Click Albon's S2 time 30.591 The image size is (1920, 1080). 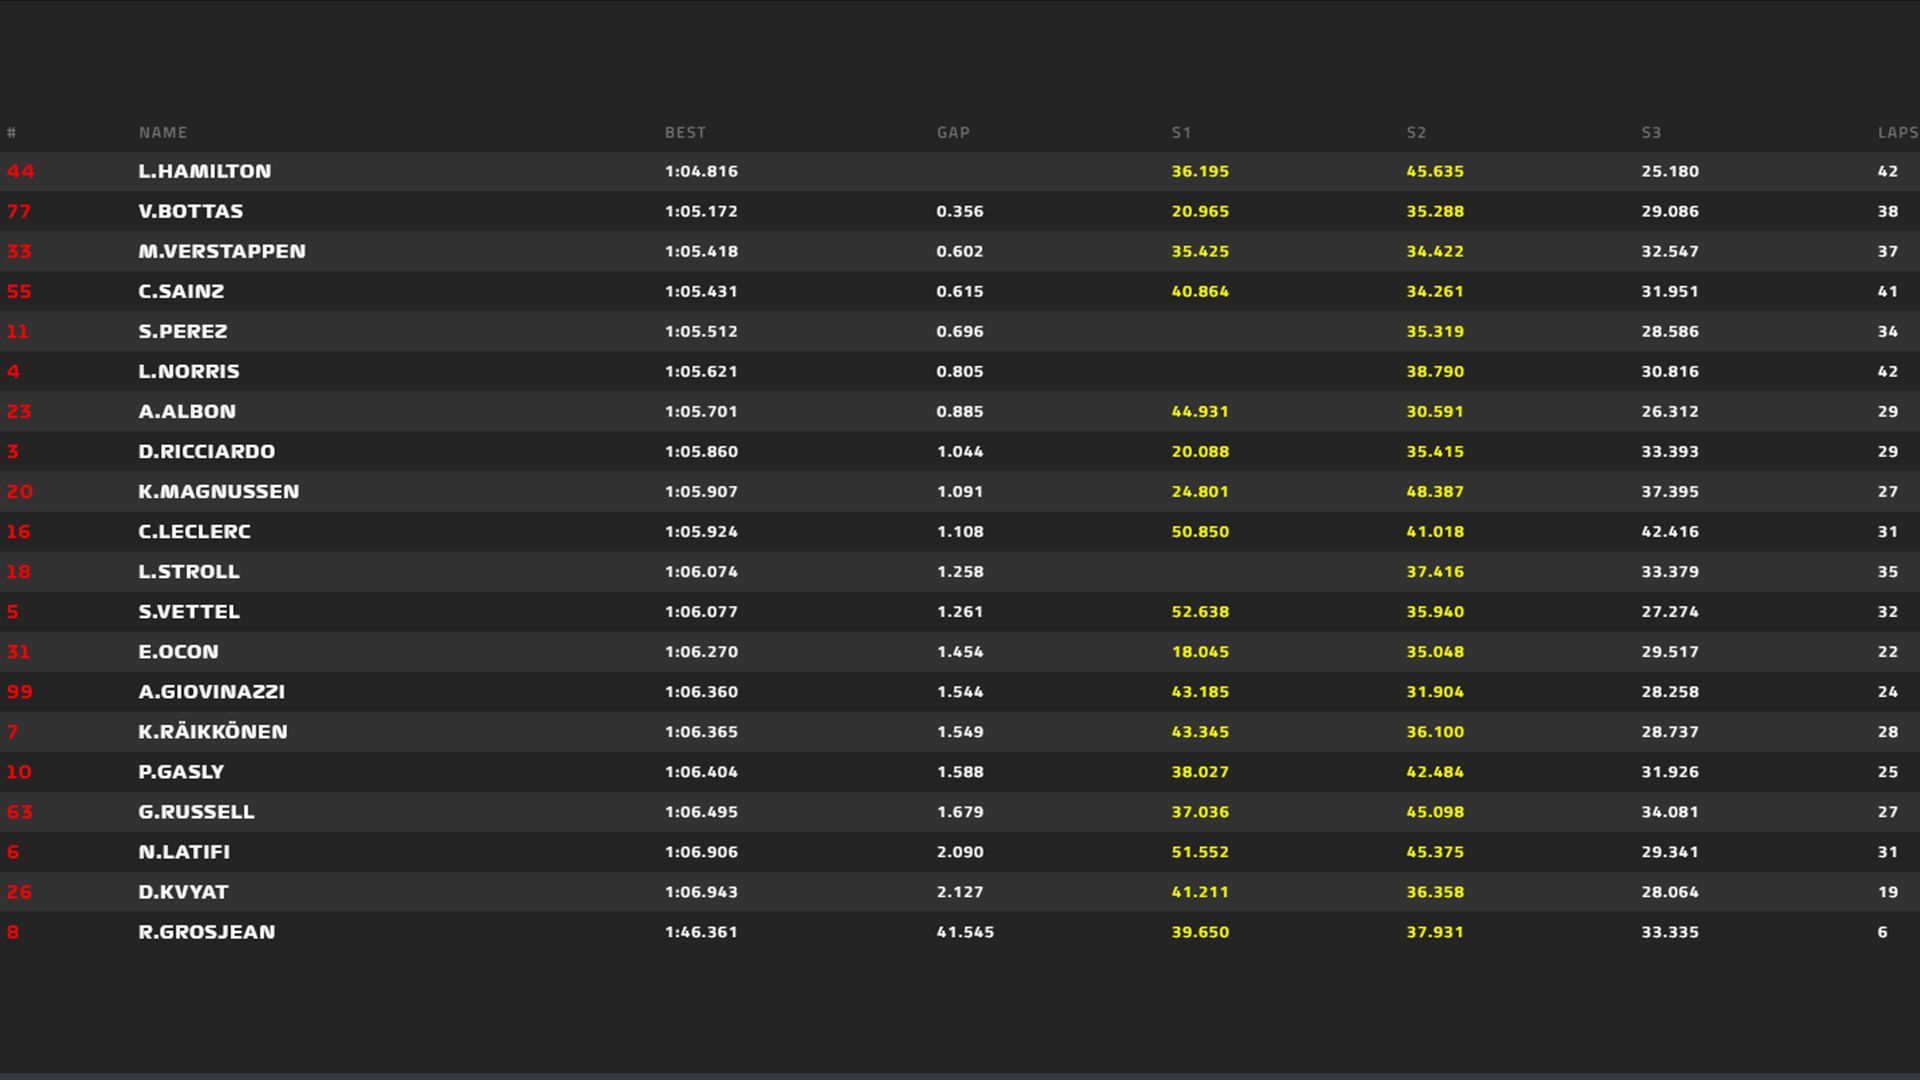1435,411
